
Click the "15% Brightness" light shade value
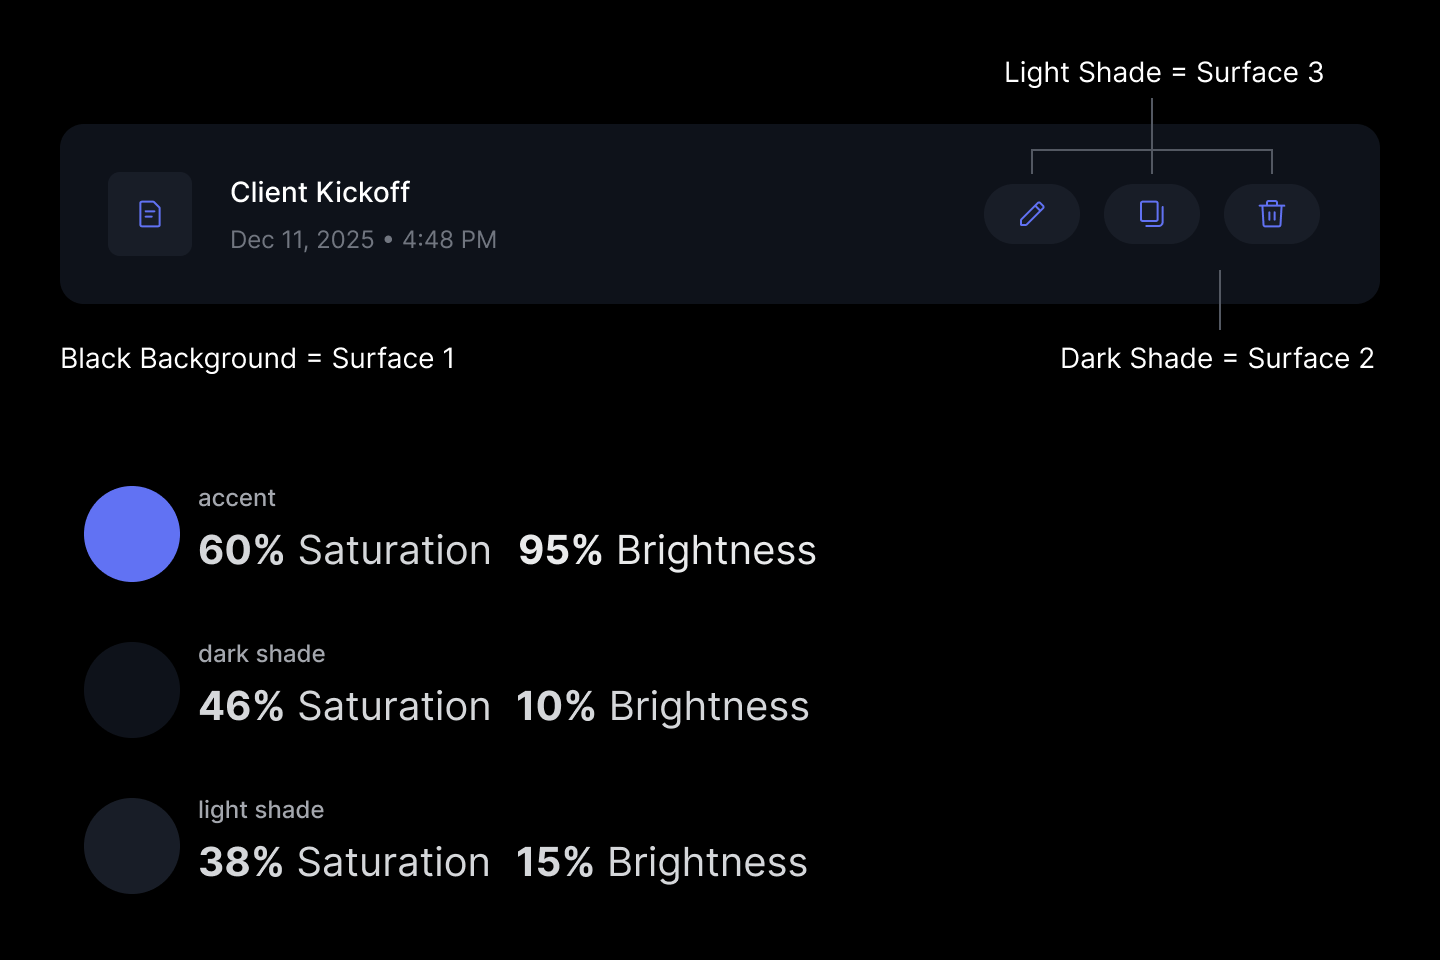point(661,863)
